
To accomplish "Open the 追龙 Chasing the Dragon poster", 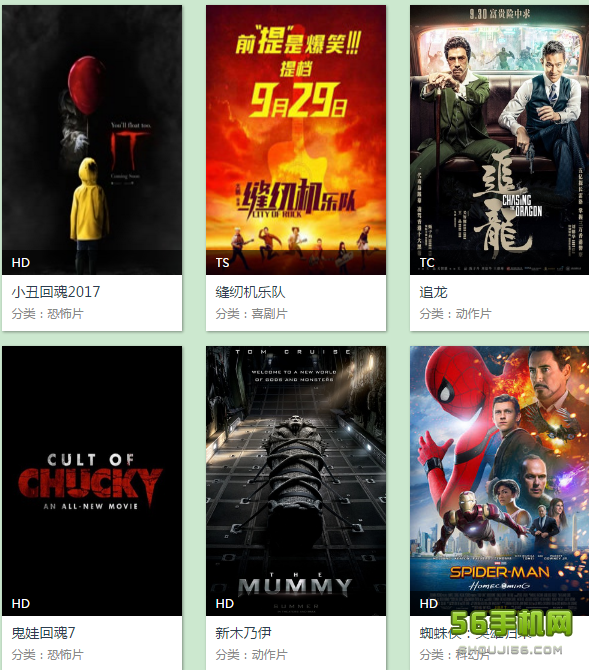I will (x=499, y=140).
